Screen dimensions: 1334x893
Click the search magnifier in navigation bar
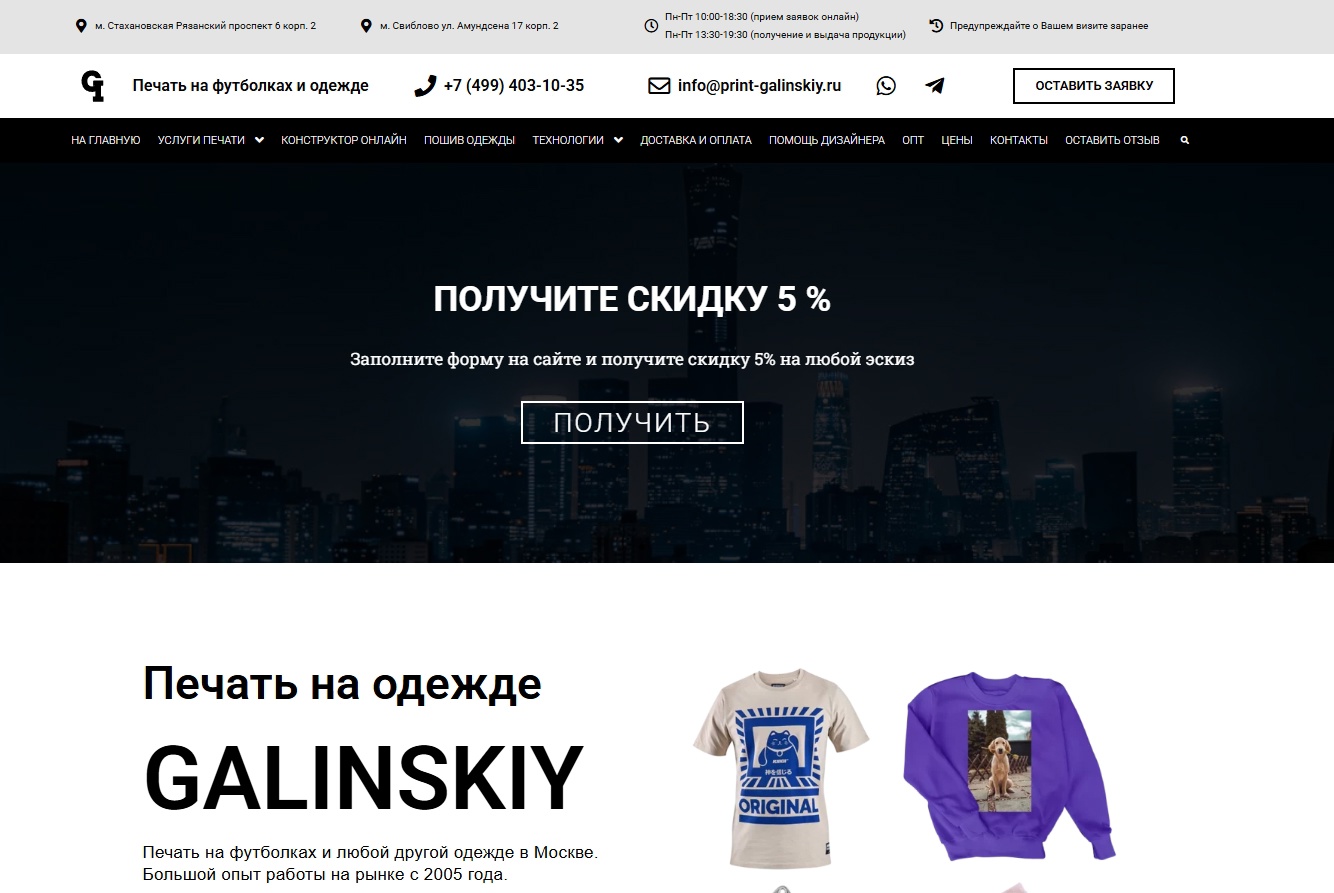click(1185, 140)
